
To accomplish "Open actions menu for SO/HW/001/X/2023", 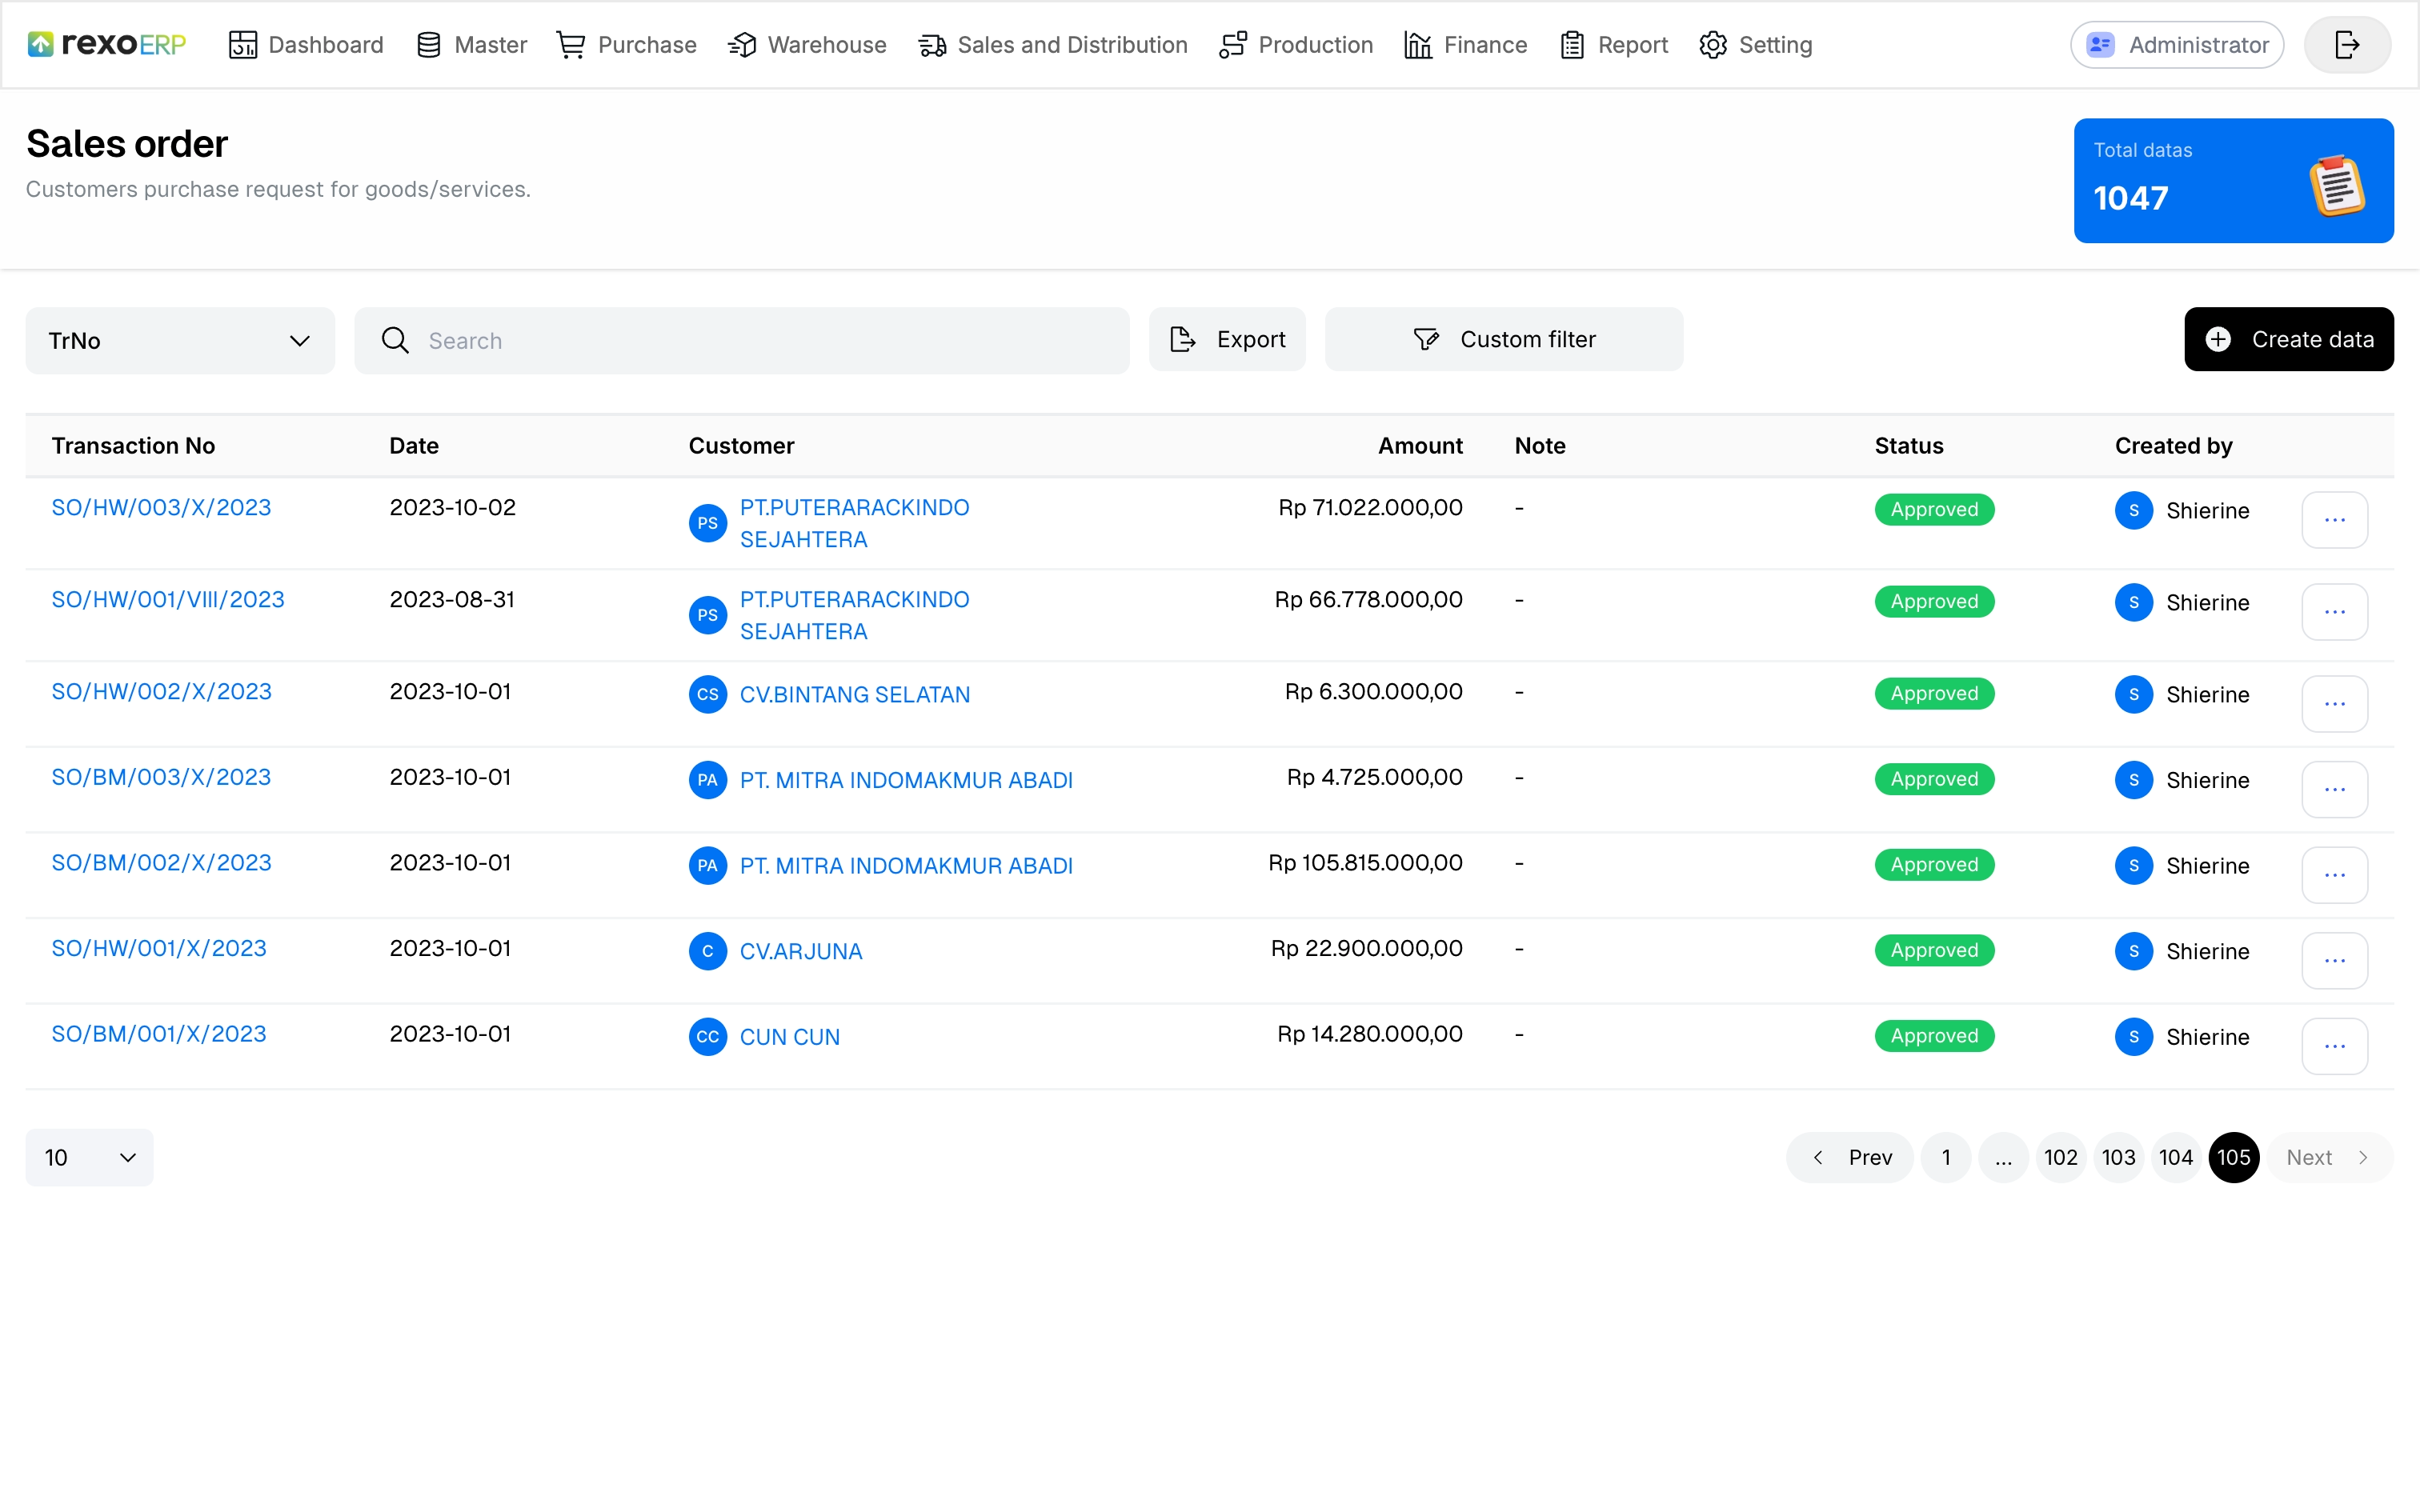I will pyautogui.click(x=2335, y=961).
